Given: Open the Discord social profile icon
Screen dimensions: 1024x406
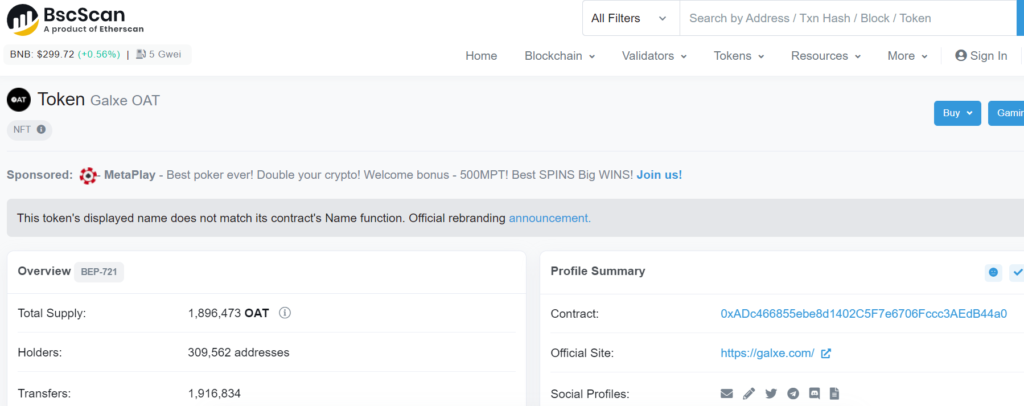Looking at the screenshot, I should 814,393.
